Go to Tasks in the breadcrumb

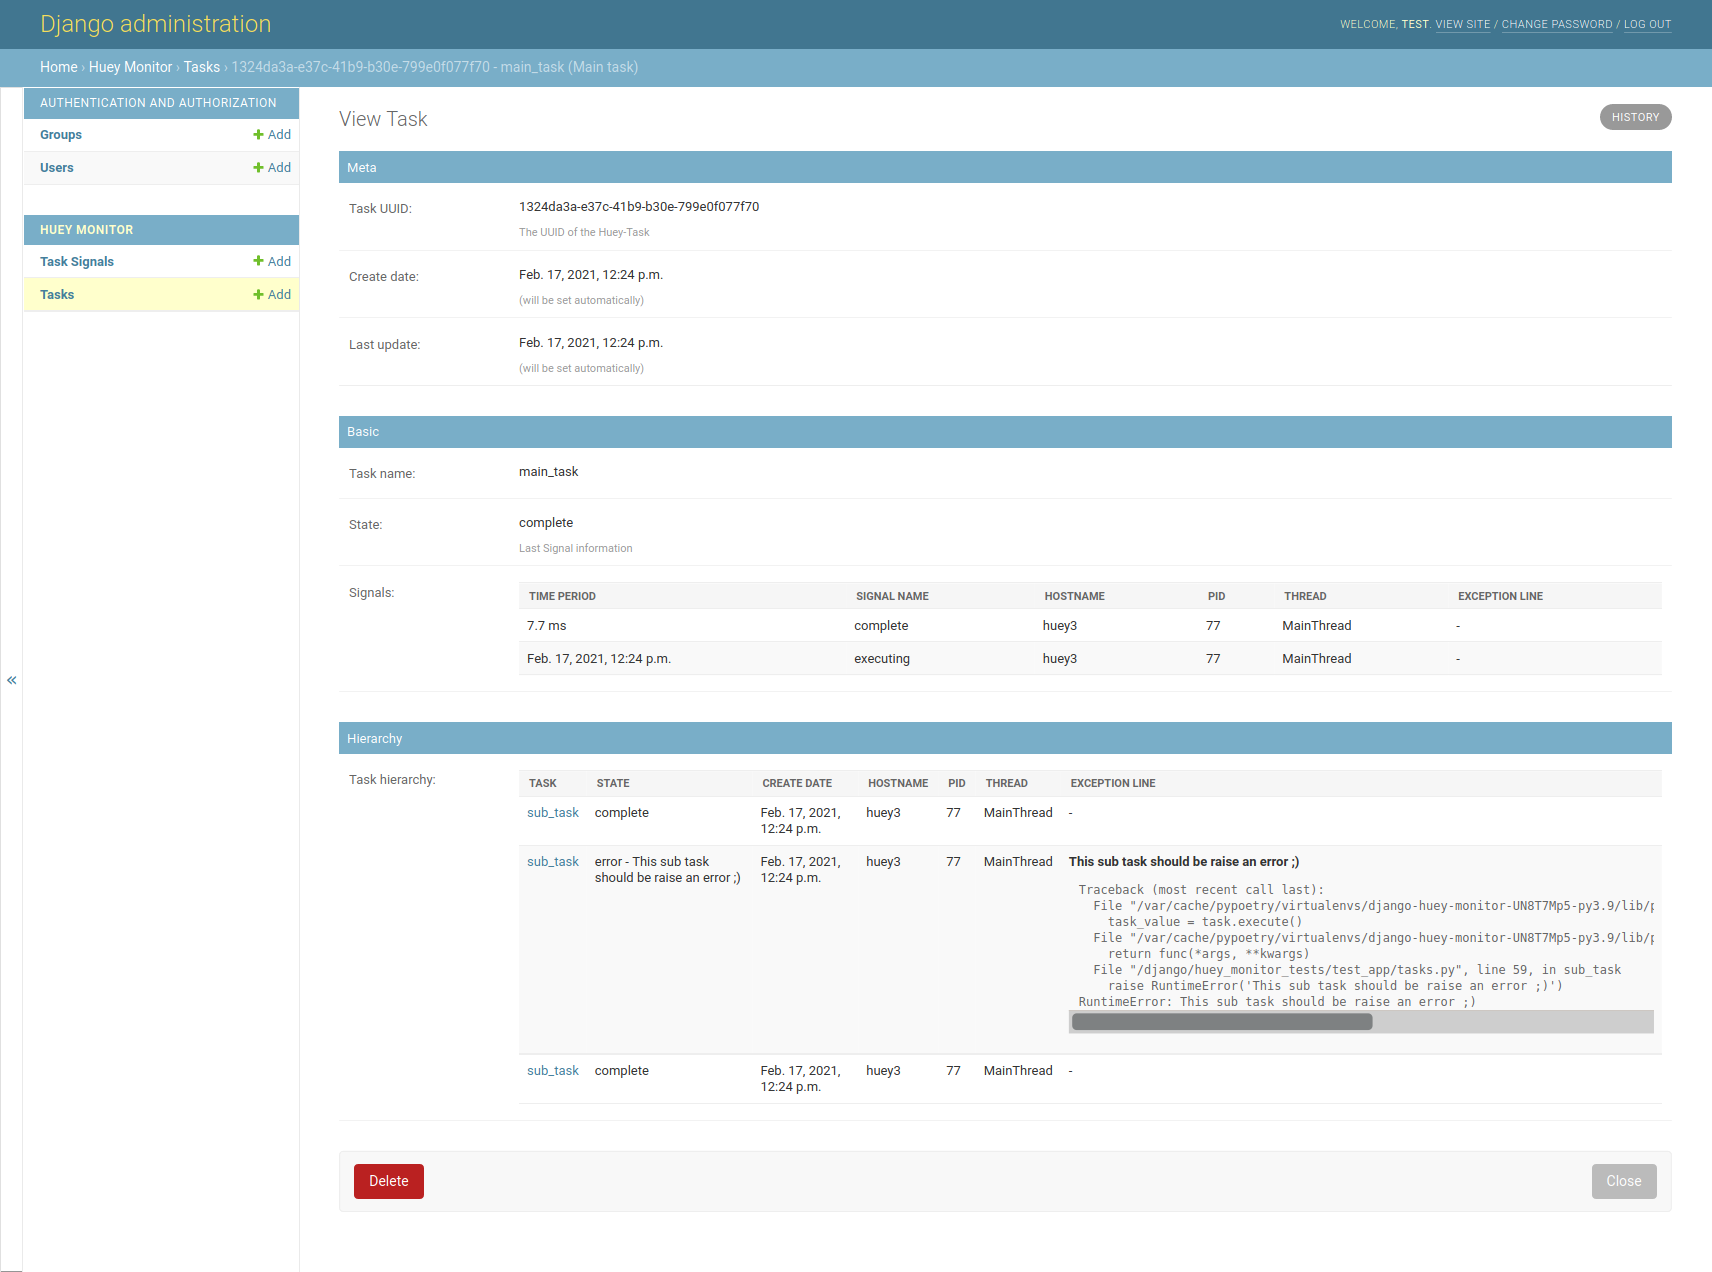pyautogui.click(x=202, y=67)
